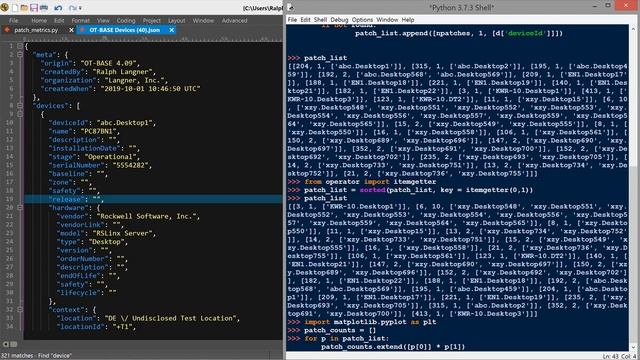Close the patch_metrics.py tab
Viewport: 640px width, 360px height.
71,30
